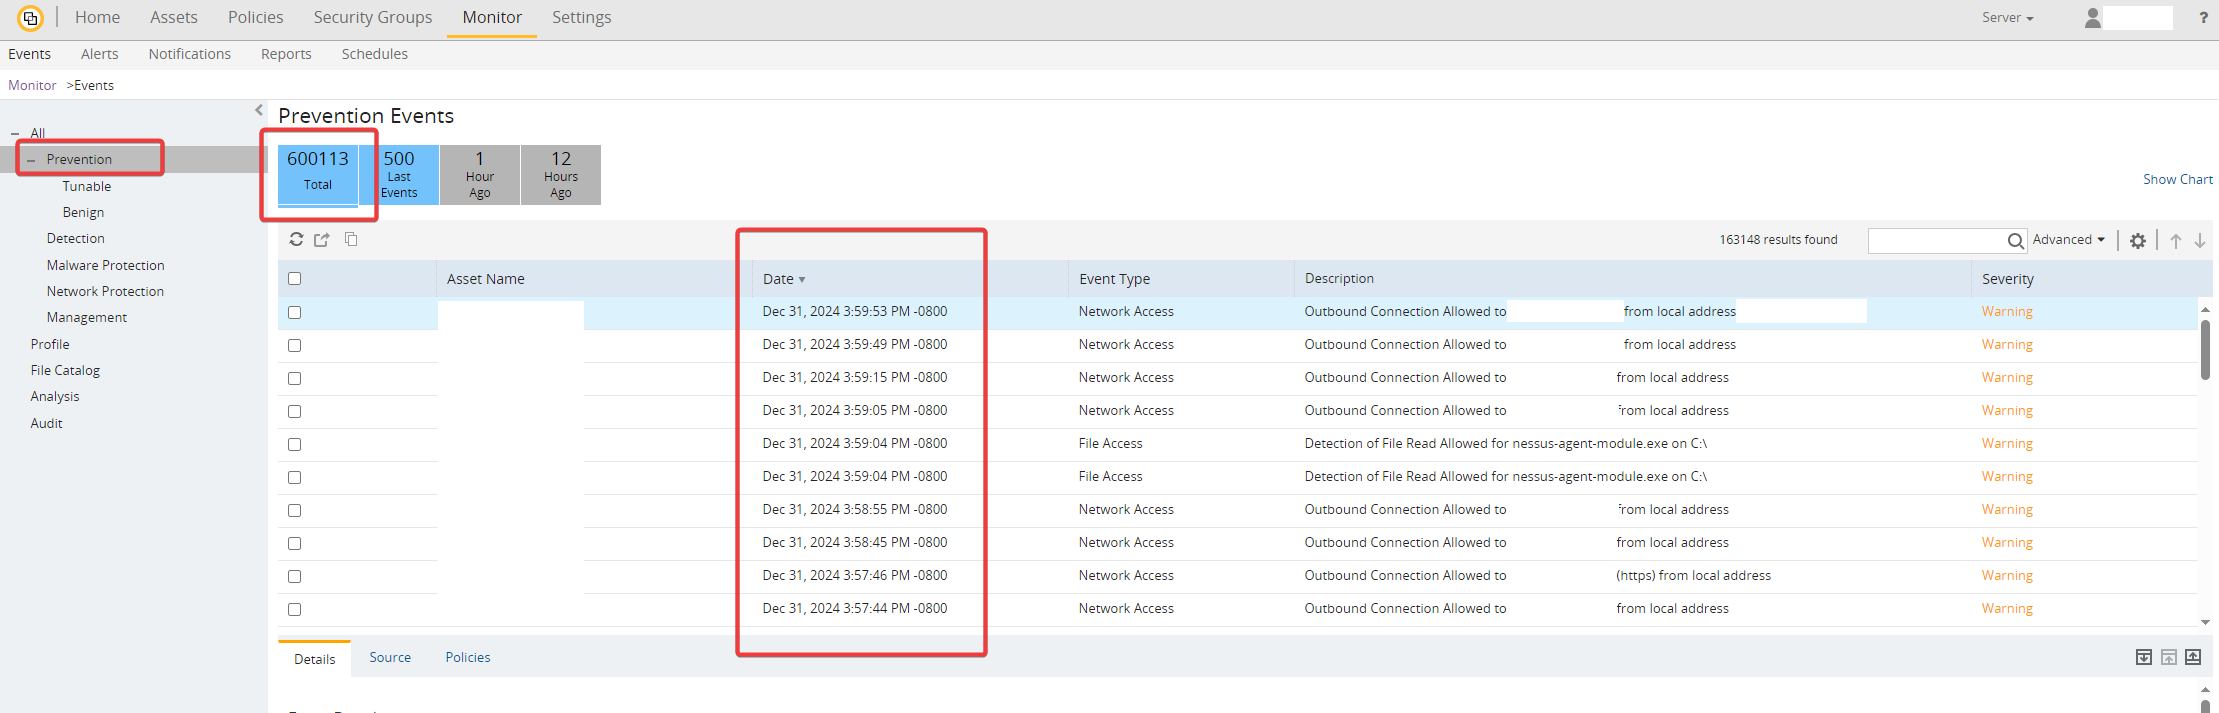Click the export events icon
This screenshot has width=2219, height=713.
click(322, 240)
